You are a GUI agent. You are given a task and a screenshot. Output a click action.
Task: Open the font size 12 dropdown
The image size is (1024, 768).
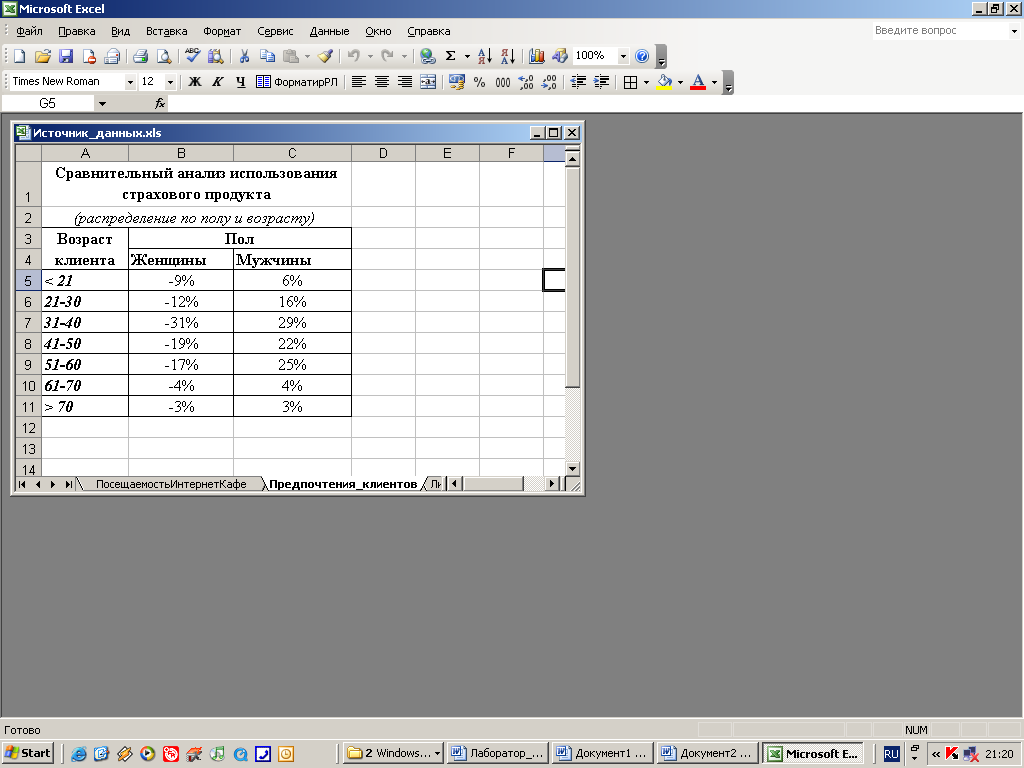pos(170,82)
